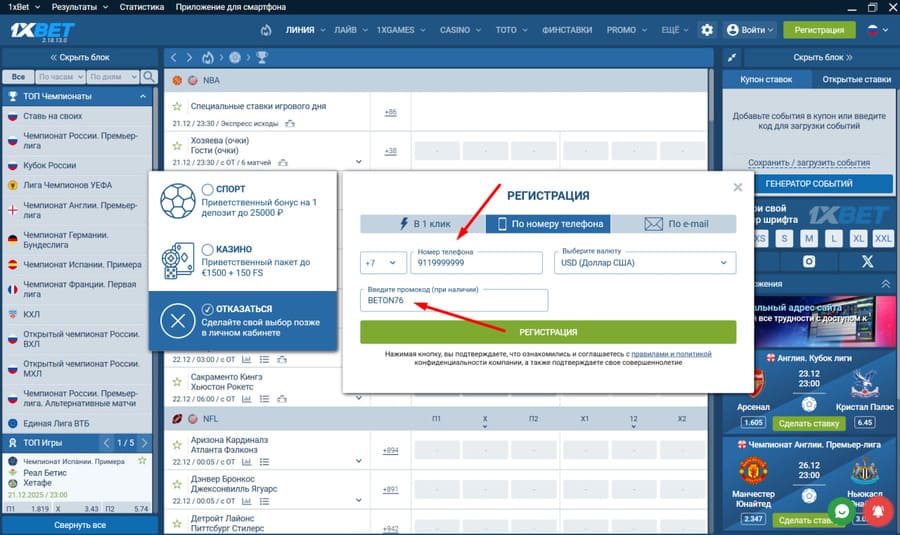Open the green chat bubble button
This screenshot has height=535, width=900.
tap(841, 511)
